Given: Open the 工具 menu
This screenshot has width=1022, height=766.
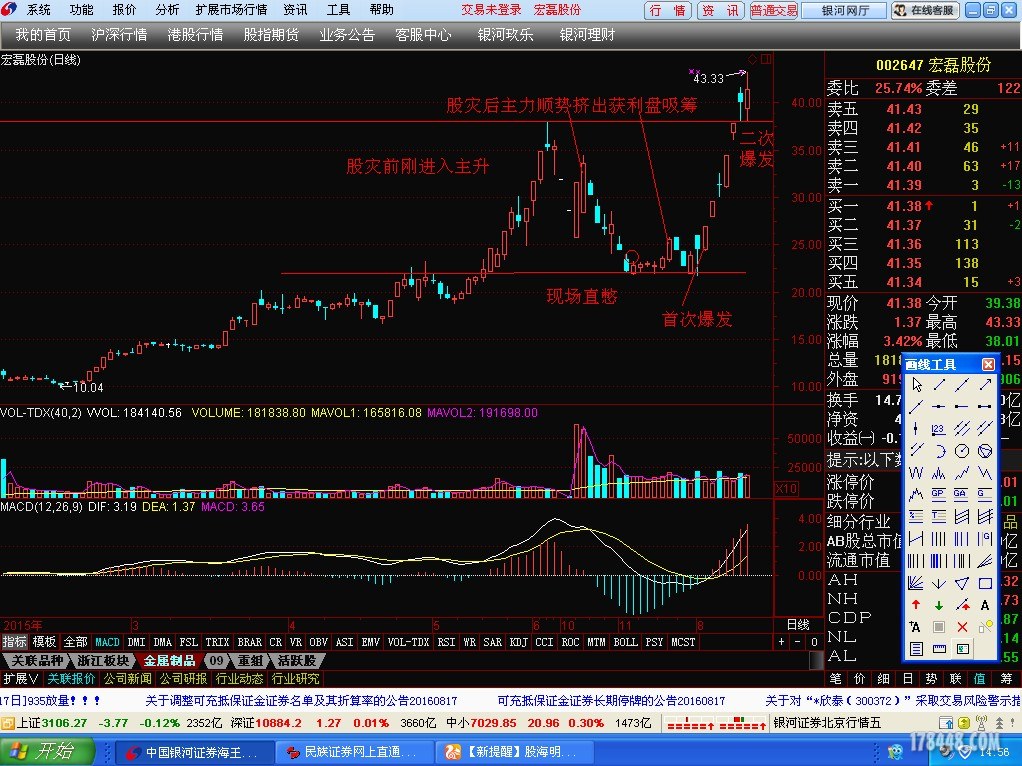Looking at the screenshot, I should pos(338,10).
